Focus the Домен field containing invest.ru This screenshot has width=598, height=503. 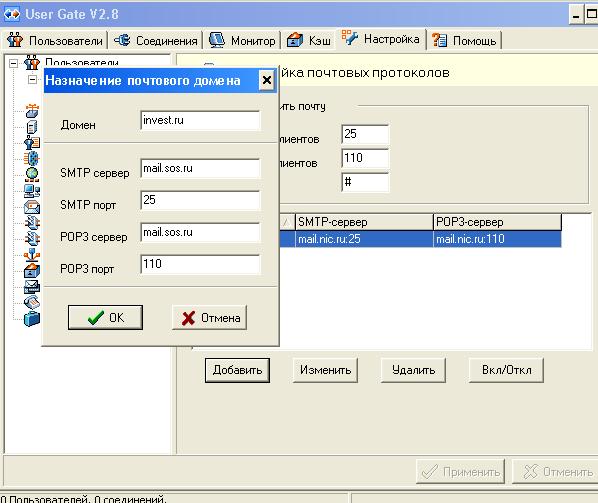[201, 121]
